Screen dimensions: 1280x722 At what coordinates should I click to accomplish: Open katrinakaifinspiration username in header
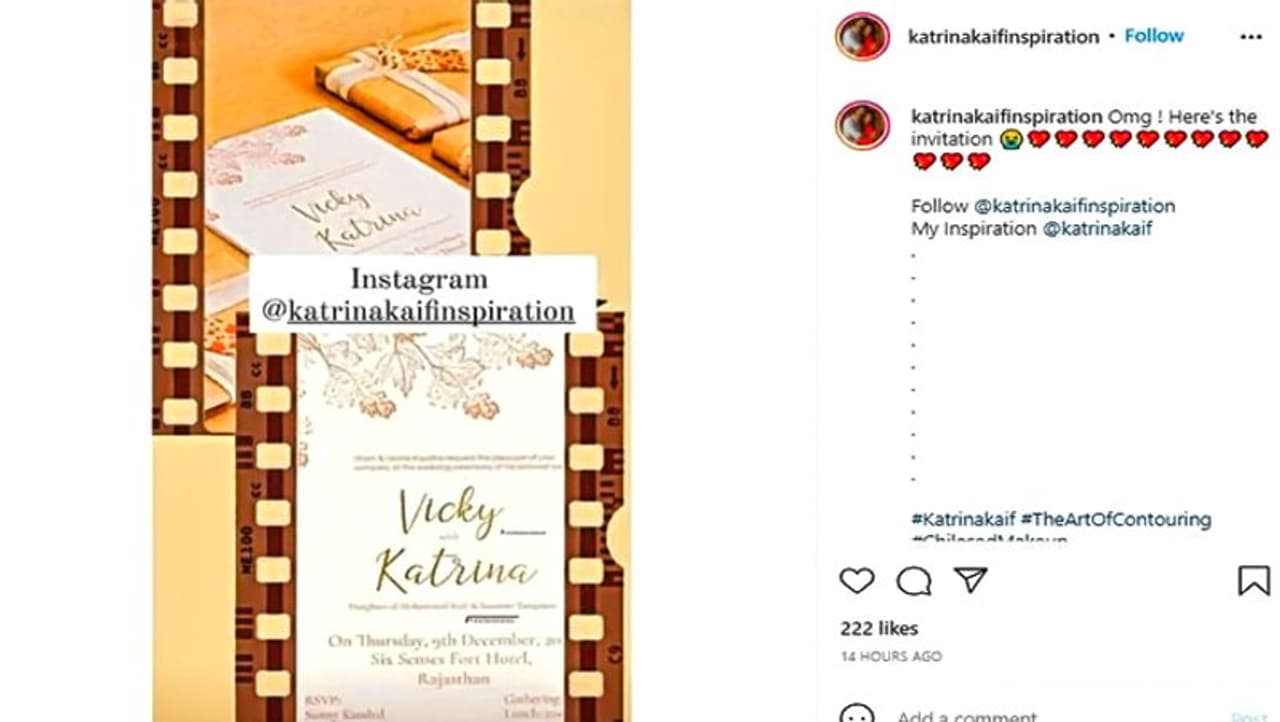coord(1003,37)
